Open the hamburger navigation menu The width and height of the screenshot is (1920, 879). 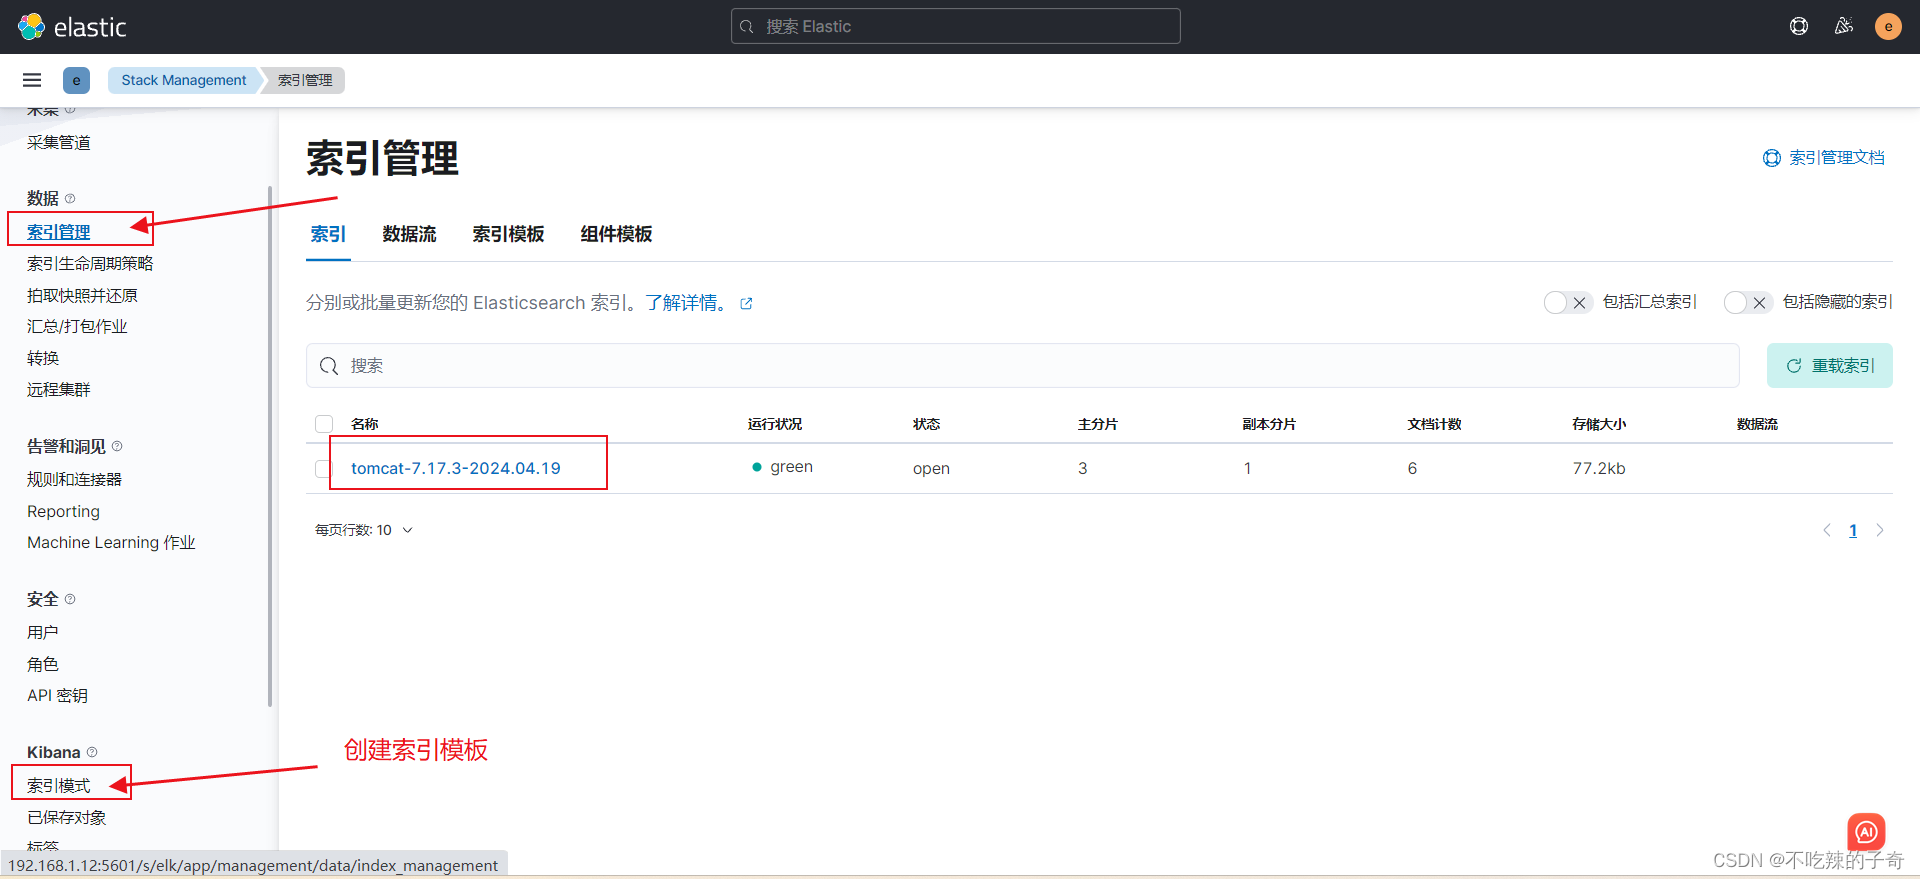32,80
